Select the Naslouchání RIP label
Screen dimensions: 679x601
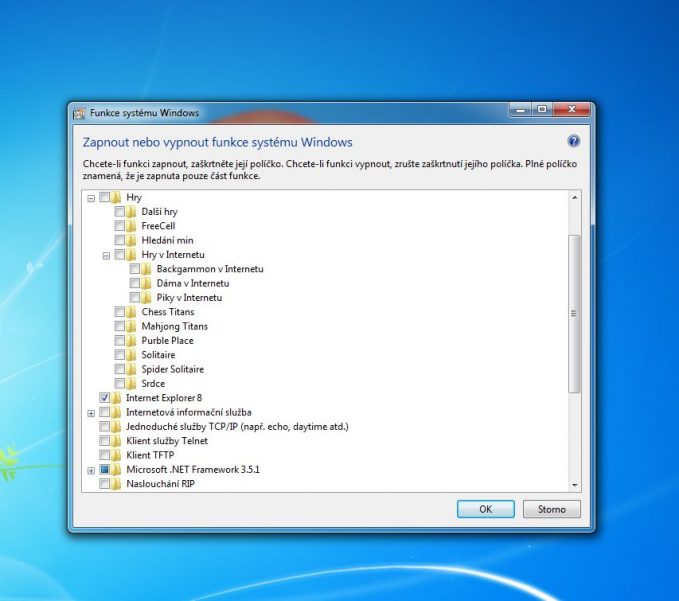pos(160,484)
